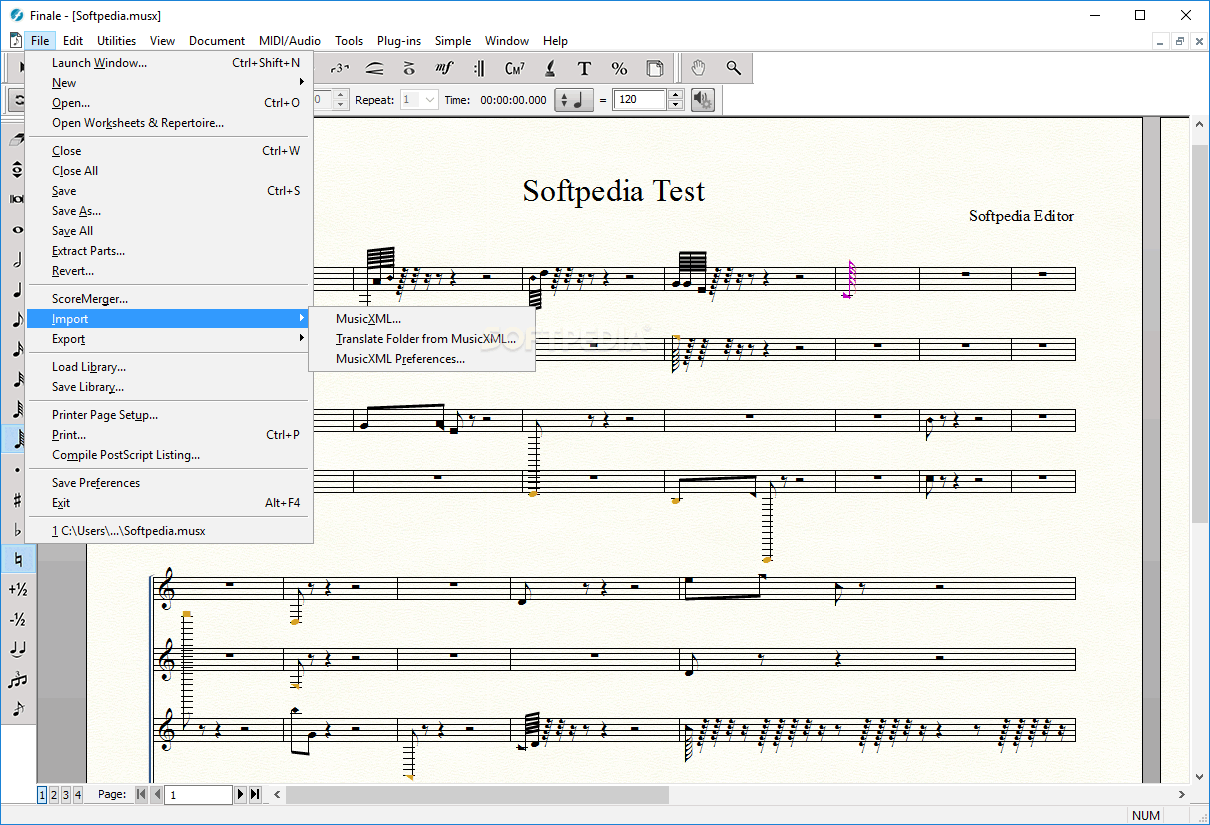Screen dimensions: 1210x825
Task: Select the Resize (%) tool
Action: [x=620, y=68]
